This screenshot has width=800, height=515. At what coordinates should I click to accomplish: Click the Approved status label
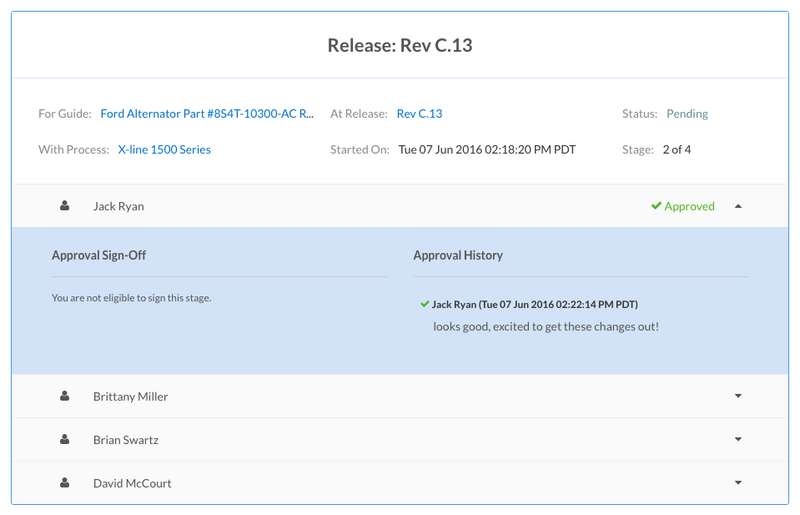coord(689,206)
